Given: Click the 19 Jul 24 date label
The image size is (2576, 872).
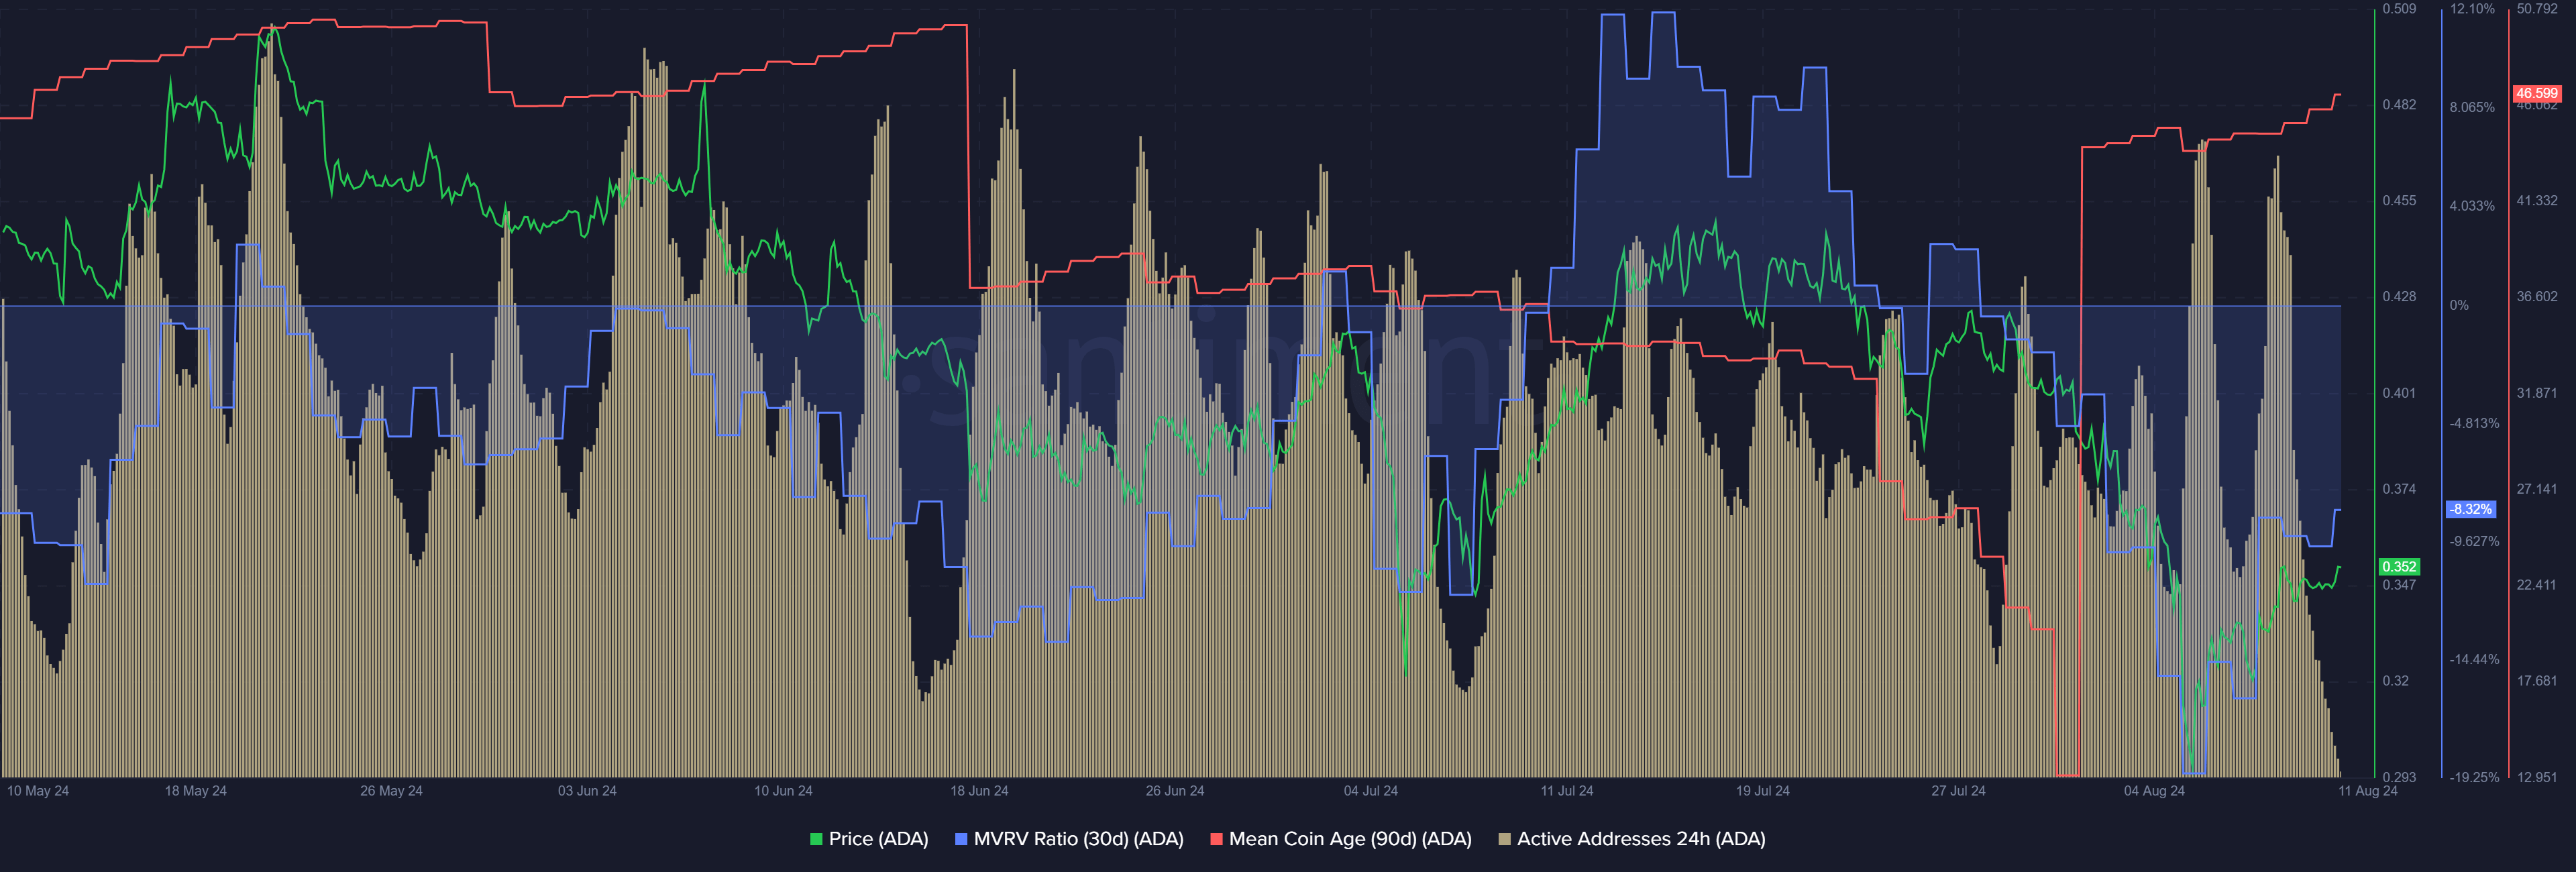Looking at the screenshot, I should [x=1763, y=791].
